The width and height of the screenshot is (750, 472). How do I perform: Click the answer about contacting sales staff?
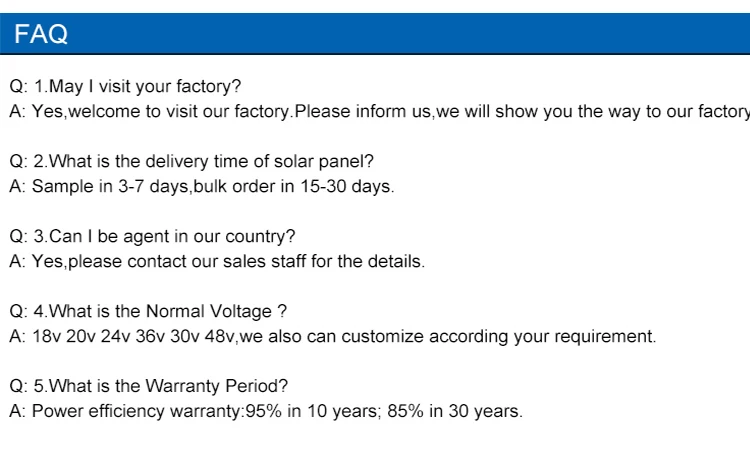coord(217,262)
